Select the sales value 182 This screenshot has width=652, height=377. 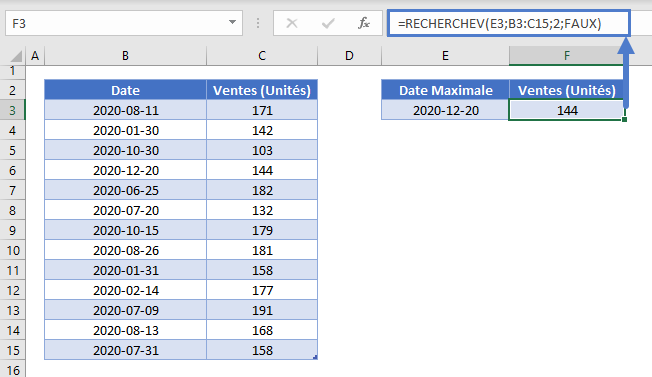[262, 190]
